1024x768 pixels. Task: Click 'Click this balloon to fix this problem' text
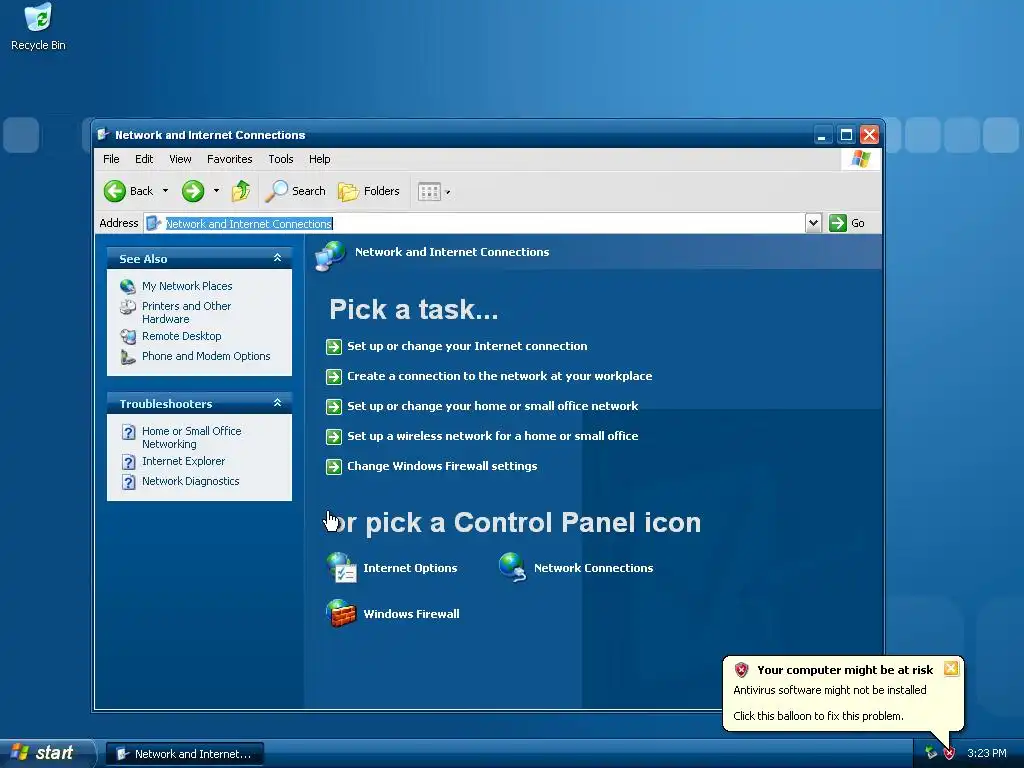[x=818, y=716]
